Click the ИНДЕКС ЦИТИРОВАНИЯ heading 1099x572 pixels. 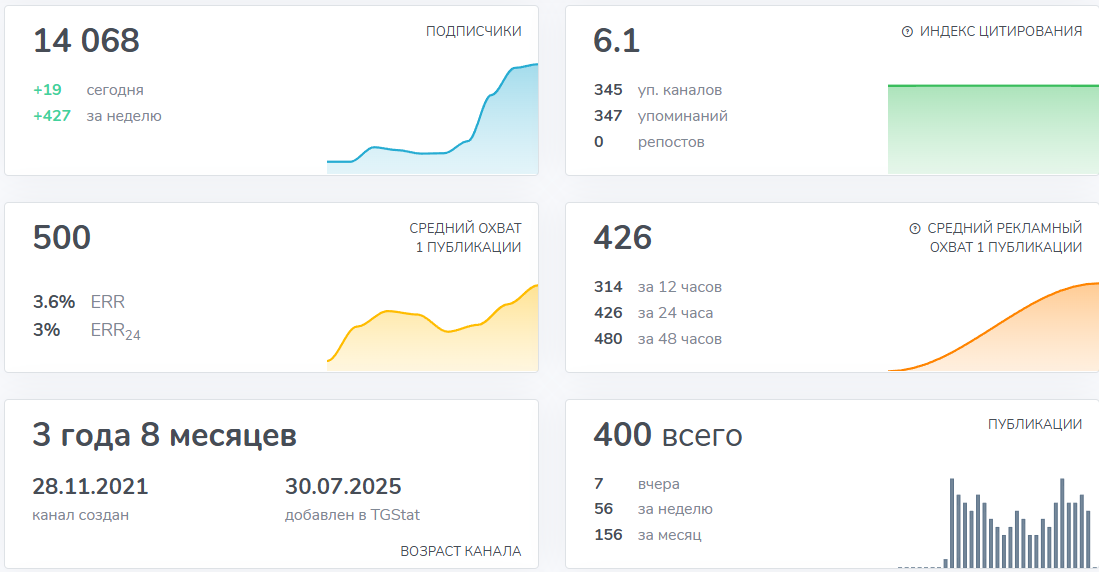click(1001, 32)
